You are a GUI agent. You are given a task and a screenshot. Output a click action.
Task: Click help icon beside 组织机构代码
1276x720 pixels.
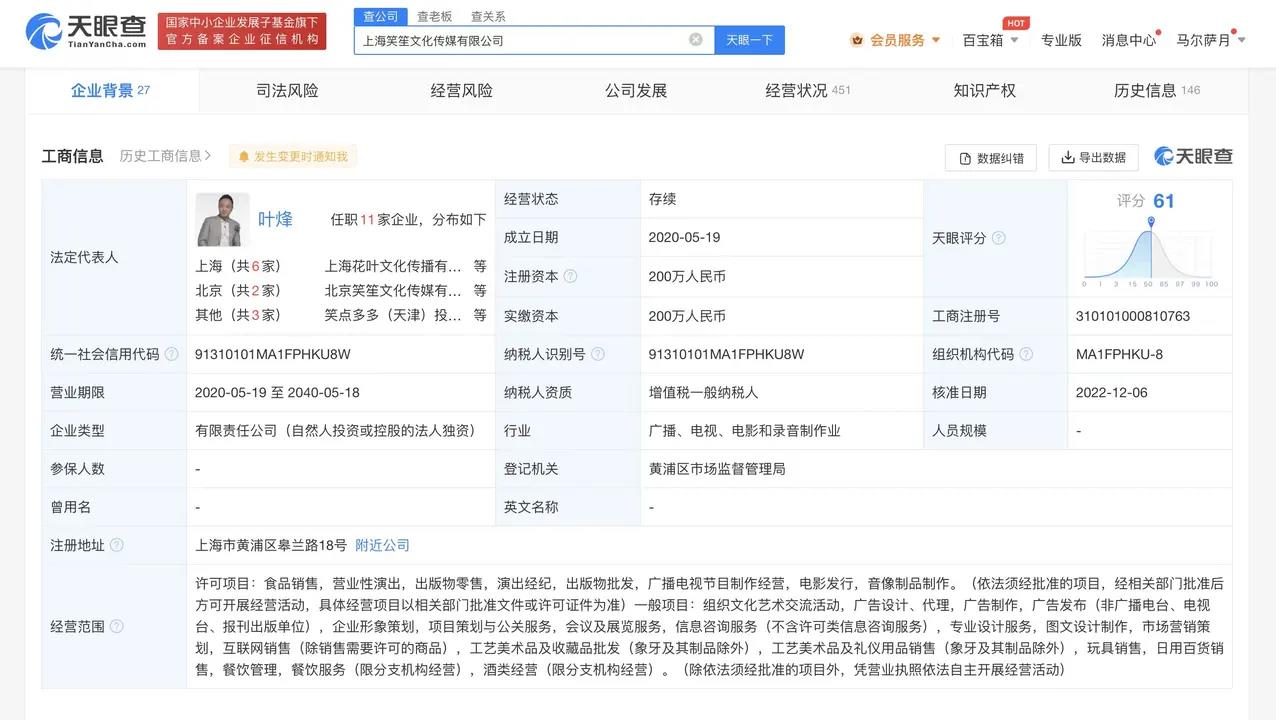(x=1026, y=354)
